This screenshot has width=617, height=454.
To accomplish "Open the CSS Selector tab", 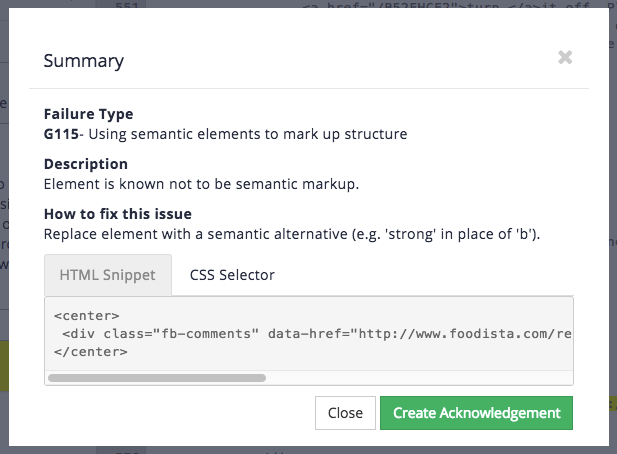I will [x=232, y=274].
